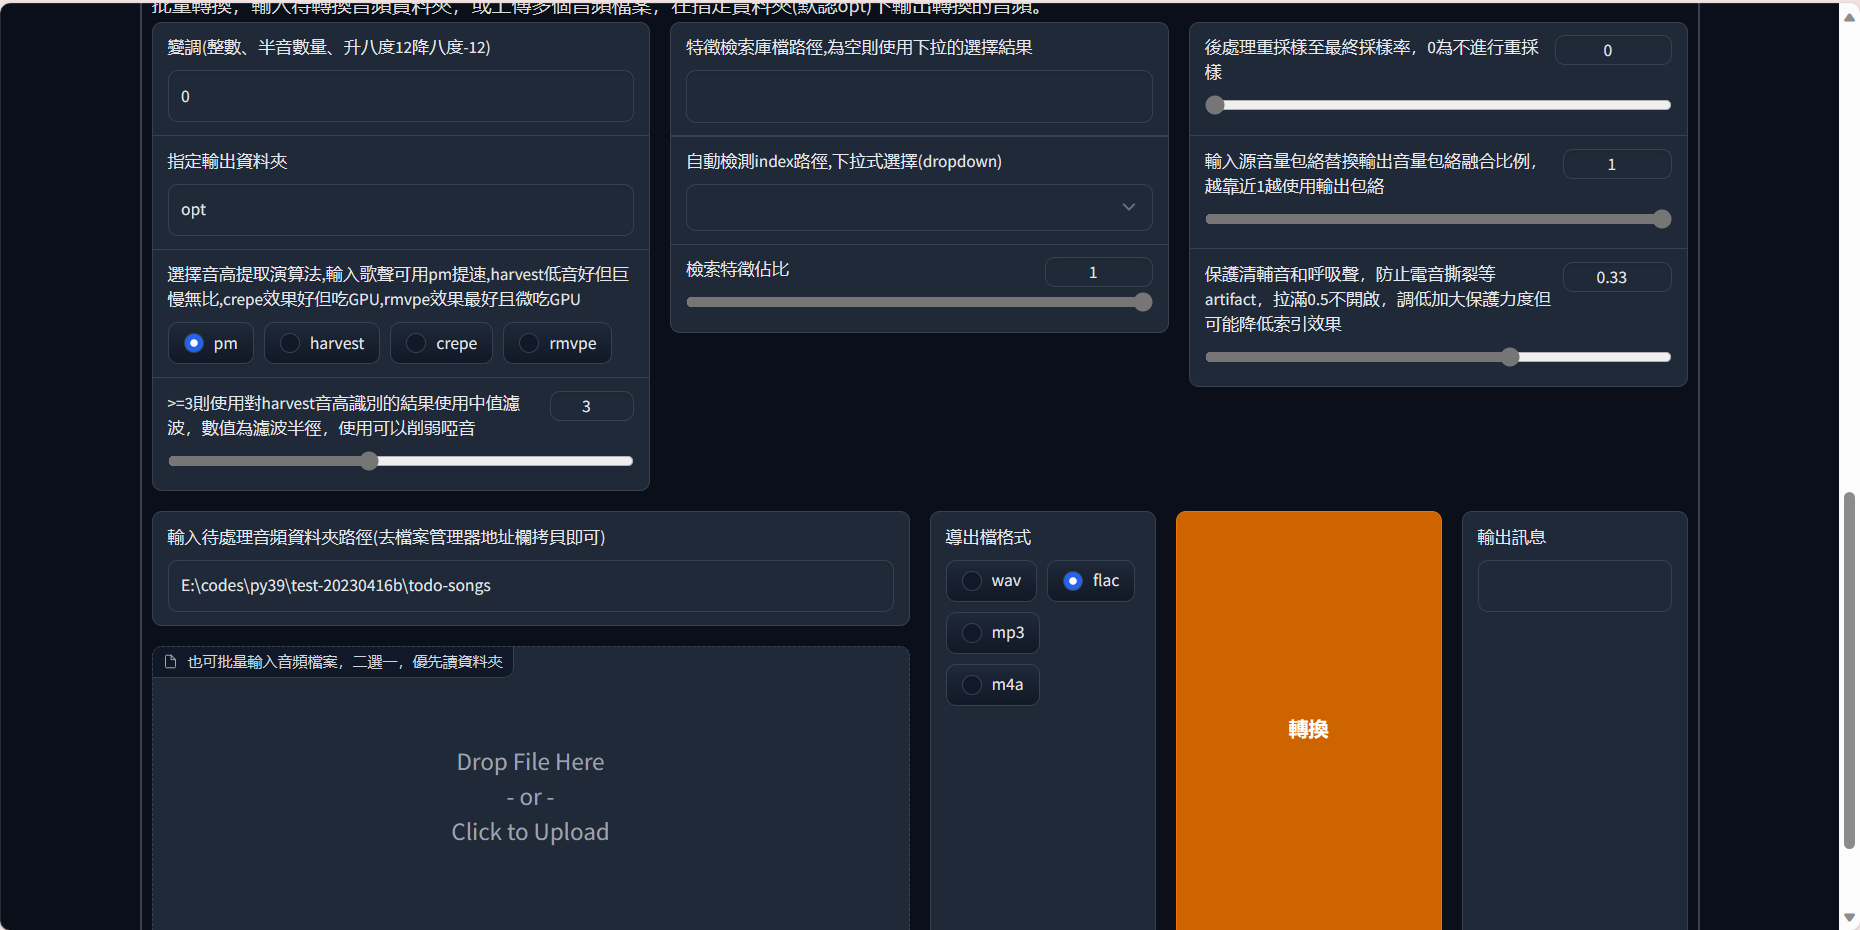Click the 輸出訊息 output textbox
The width and height of the screenshot is (1860, 930).
click(x=1575, y=586)
